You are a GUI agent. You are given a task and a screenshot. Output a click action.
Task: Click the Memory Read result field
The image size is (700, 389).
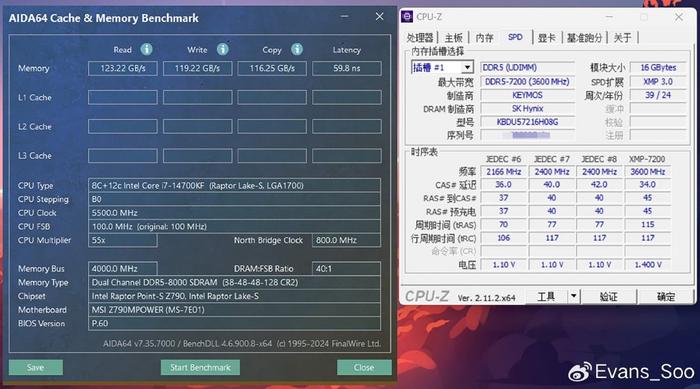click(x=123, y=68)
